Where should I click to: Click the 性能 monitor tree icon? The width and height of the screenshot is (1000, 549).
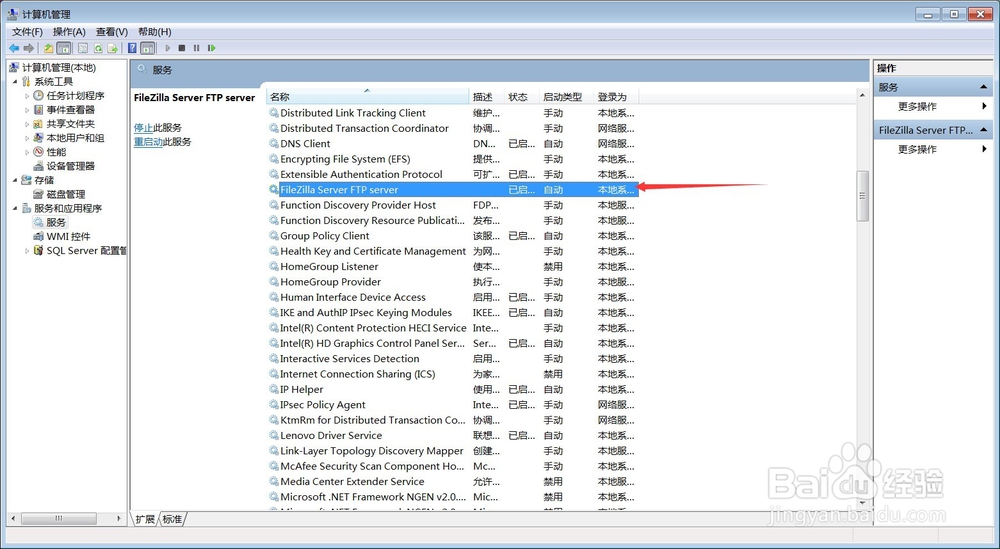click(38, 152)
